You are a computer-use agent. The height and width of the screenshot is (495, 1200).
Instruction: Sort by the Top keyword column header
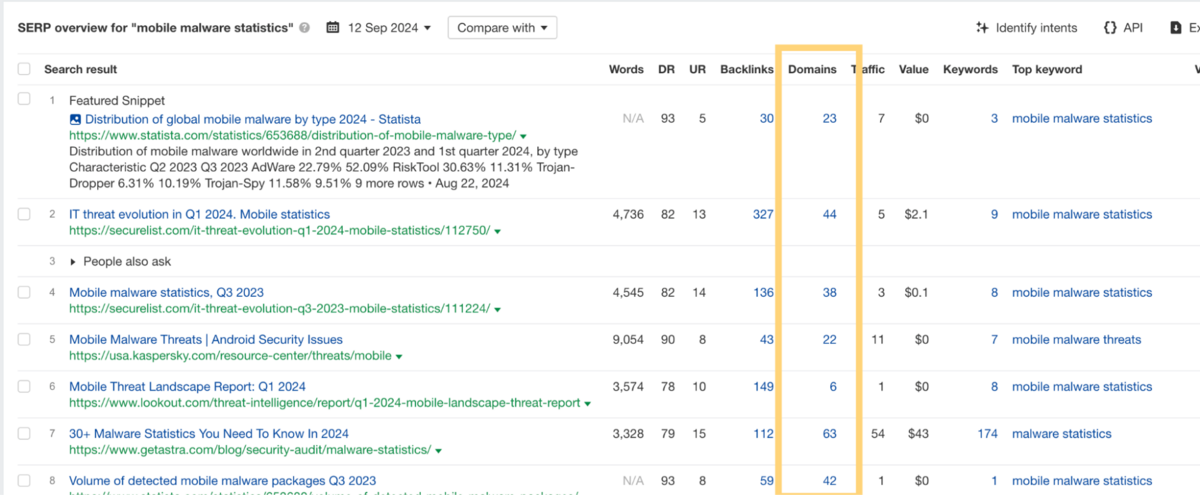[x=1047, y=69]
